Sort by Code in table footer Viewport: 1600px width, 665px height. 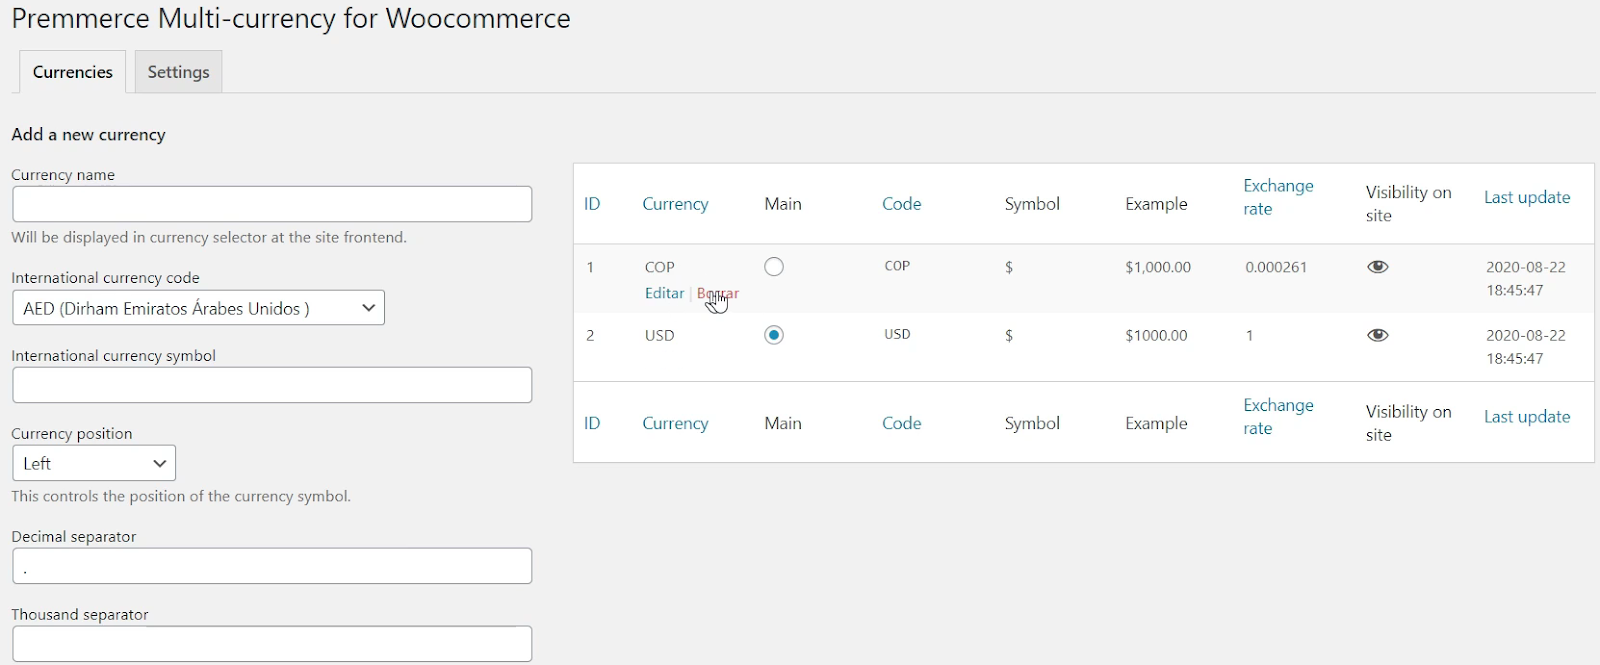[x=901, y=423]
